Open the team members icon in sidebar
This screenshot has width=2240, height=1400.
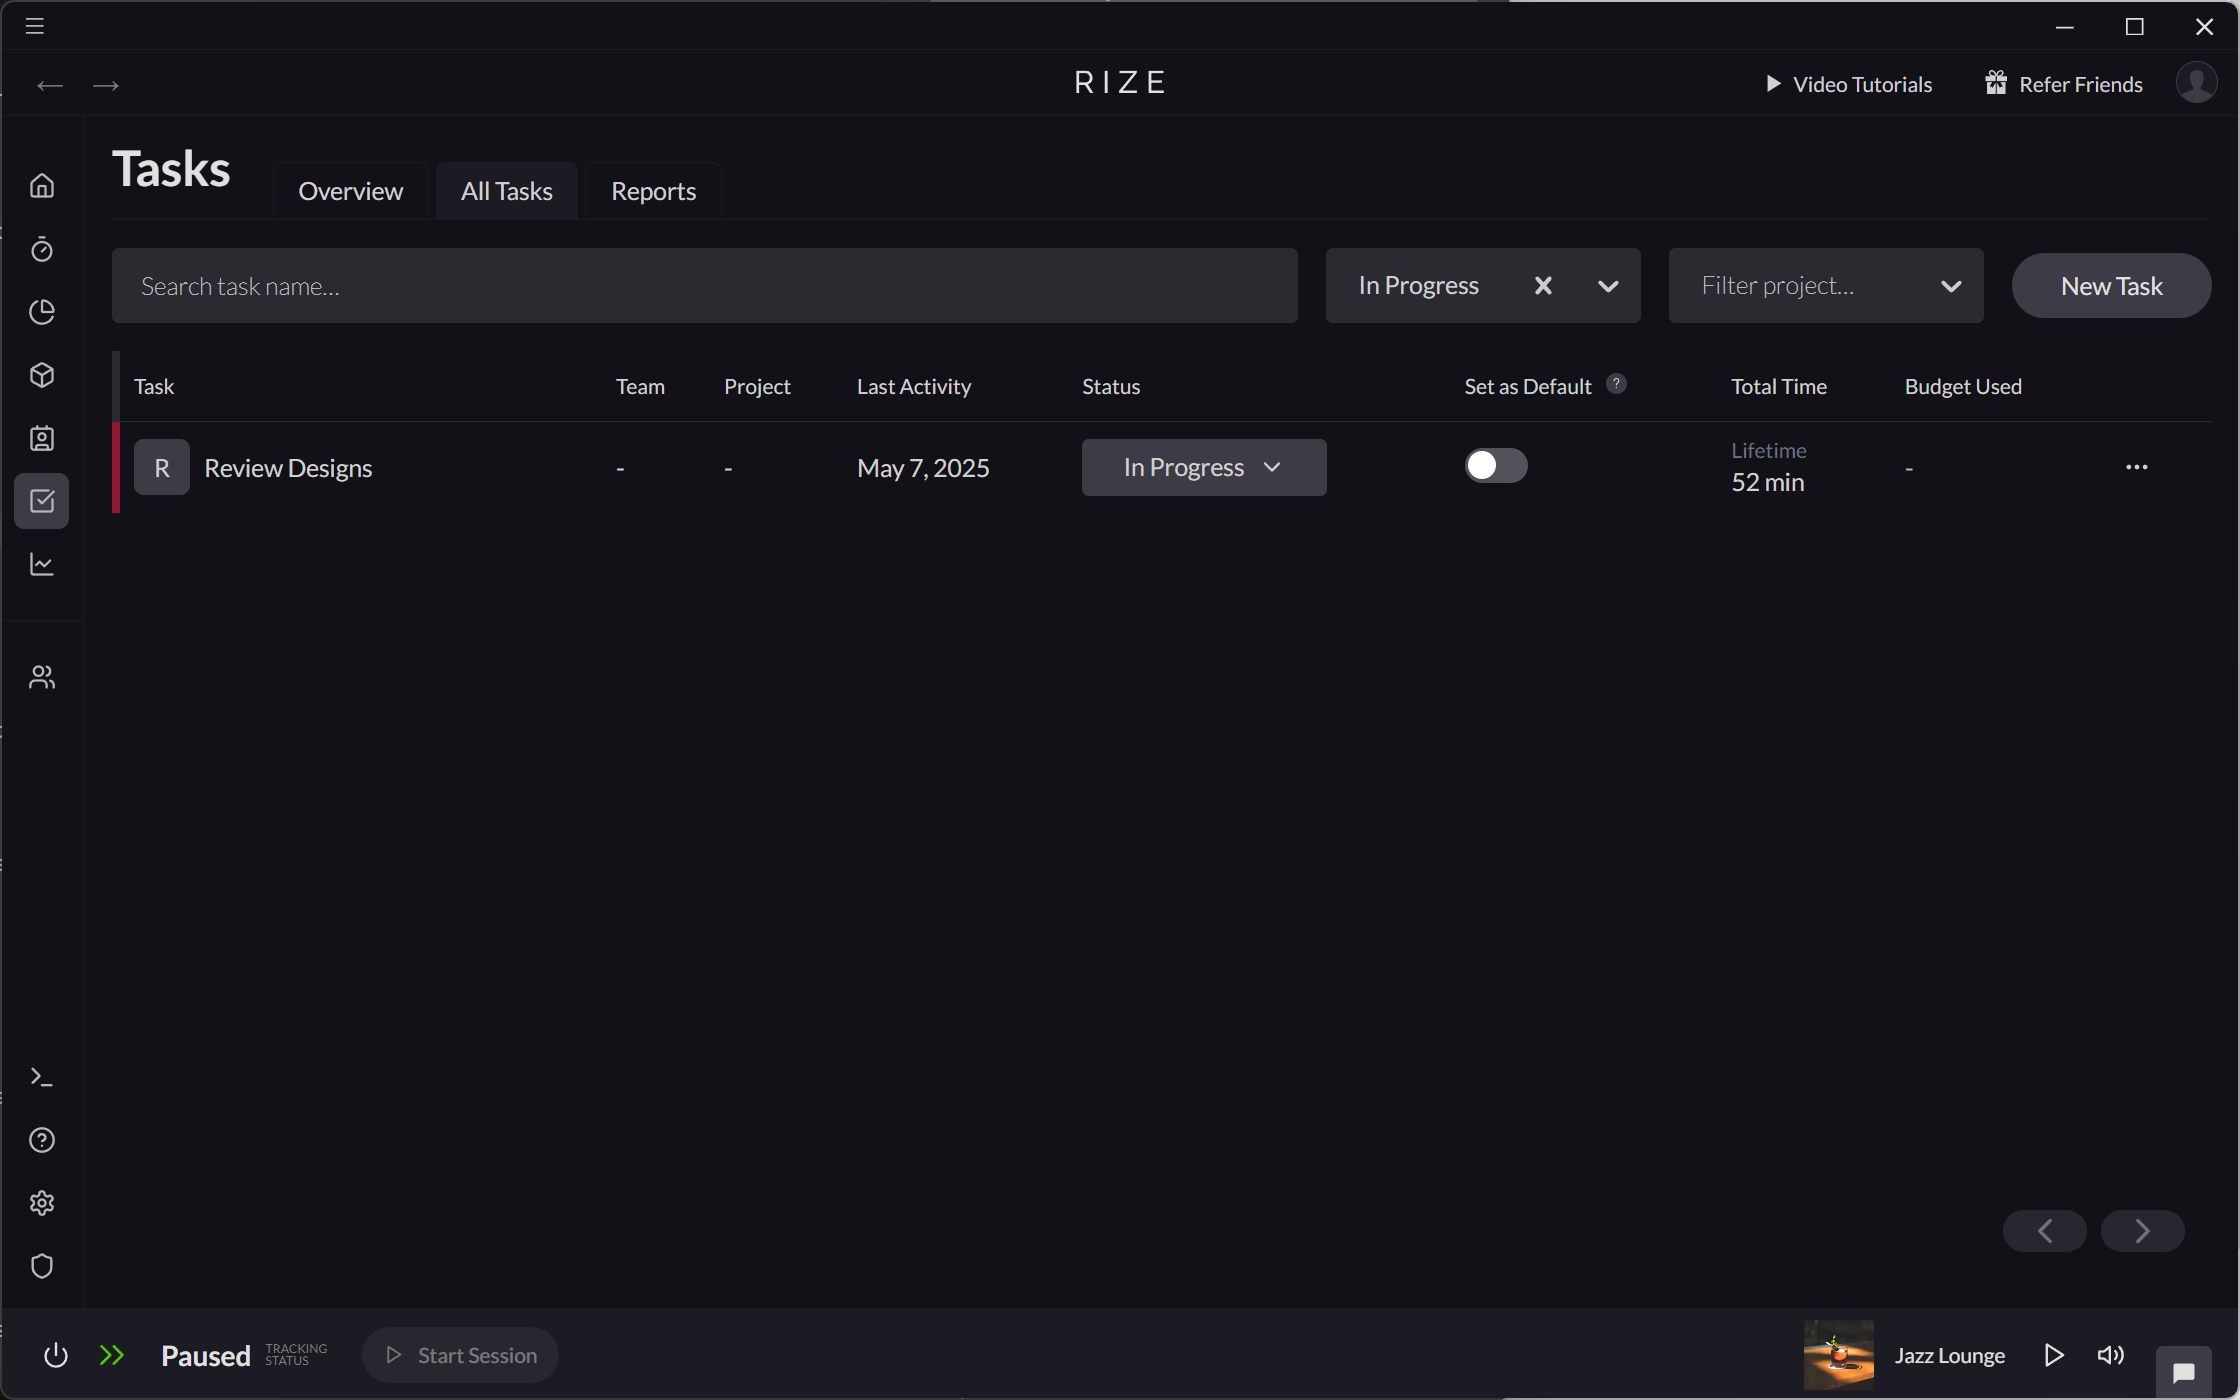[42, 676]
